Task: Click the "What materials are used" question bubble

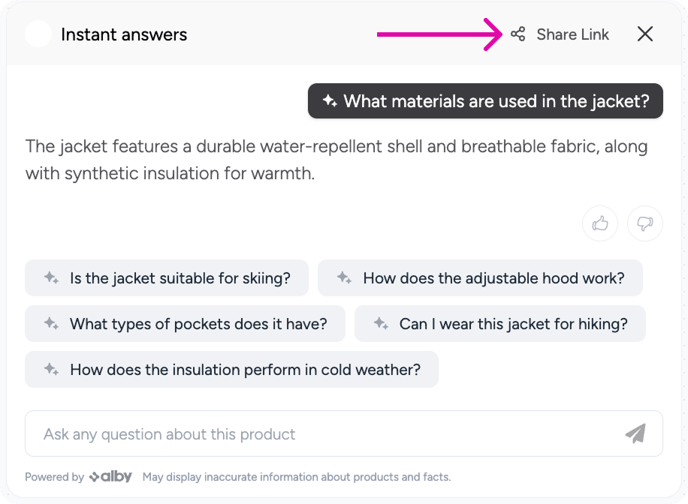Action: coord(485,101)
